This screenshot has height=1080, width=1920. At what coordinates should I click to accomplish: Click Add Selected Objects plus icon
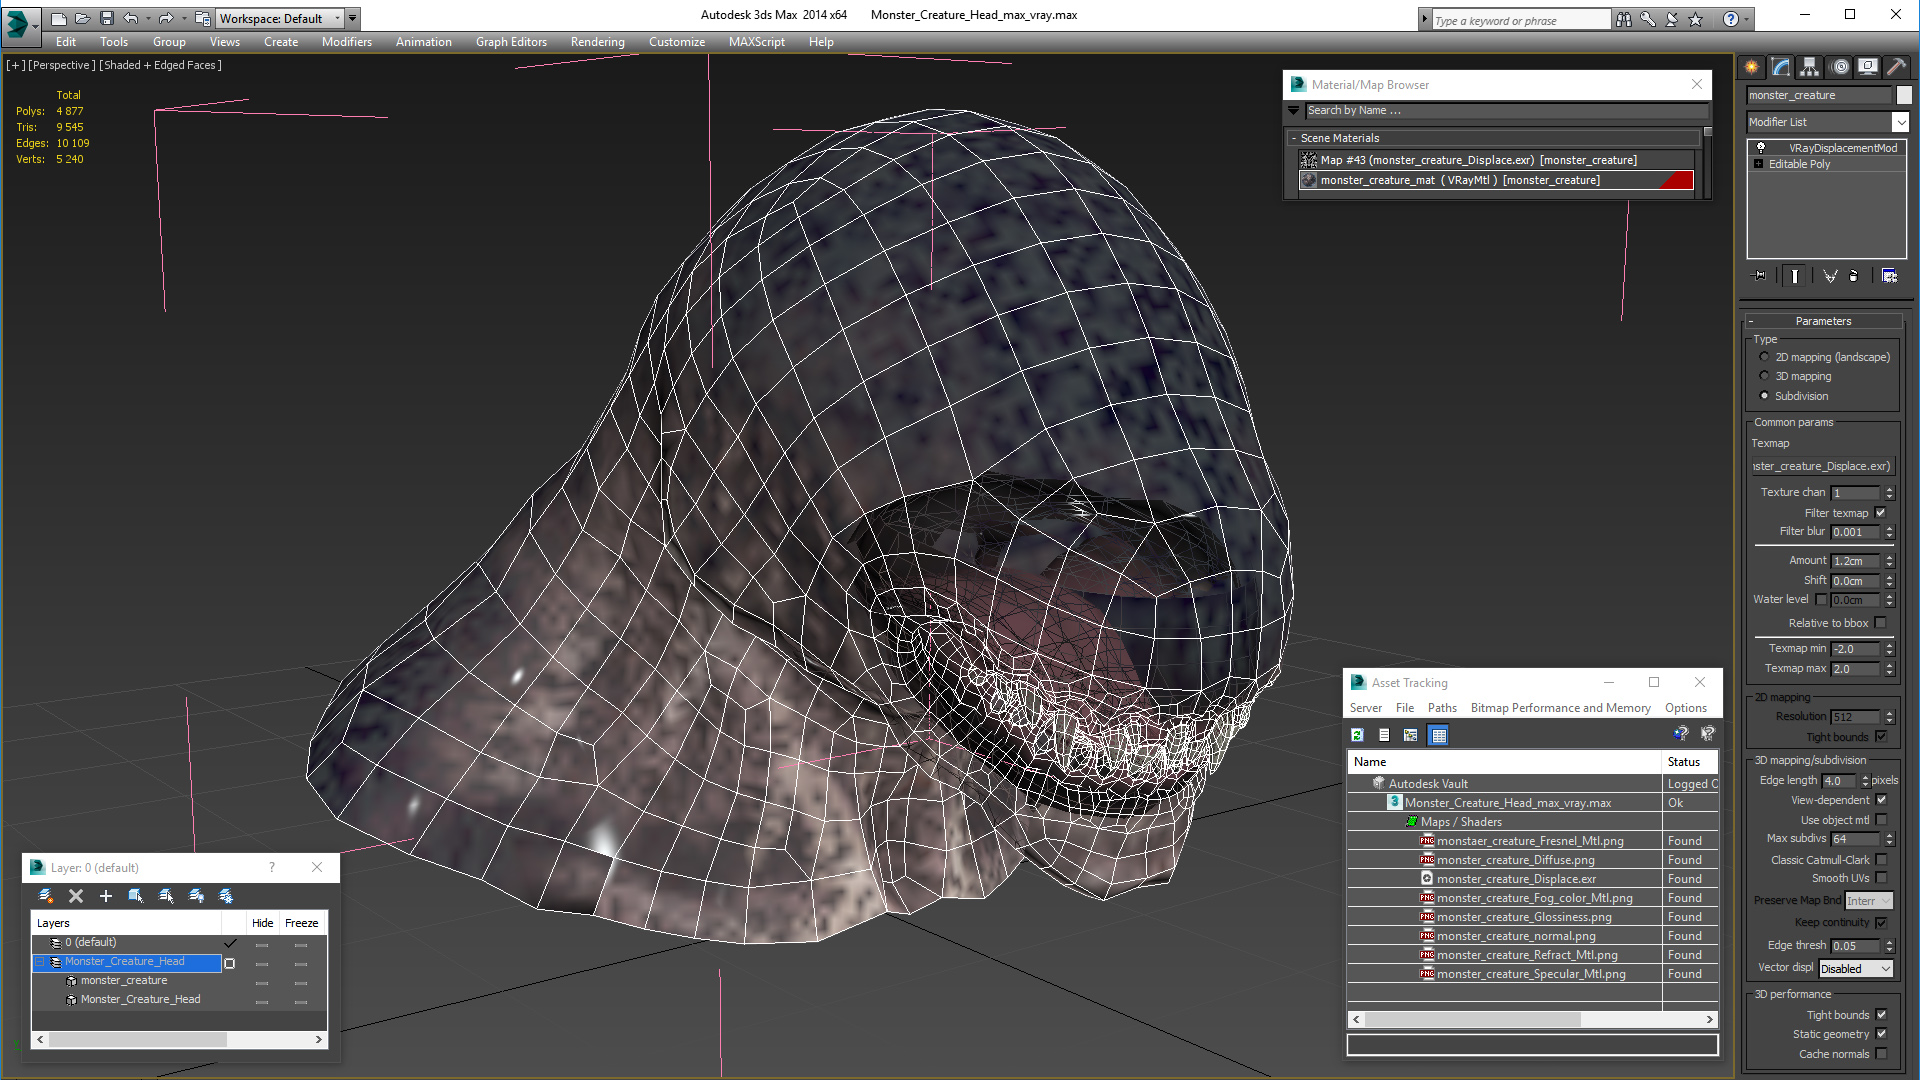point(106,896)
